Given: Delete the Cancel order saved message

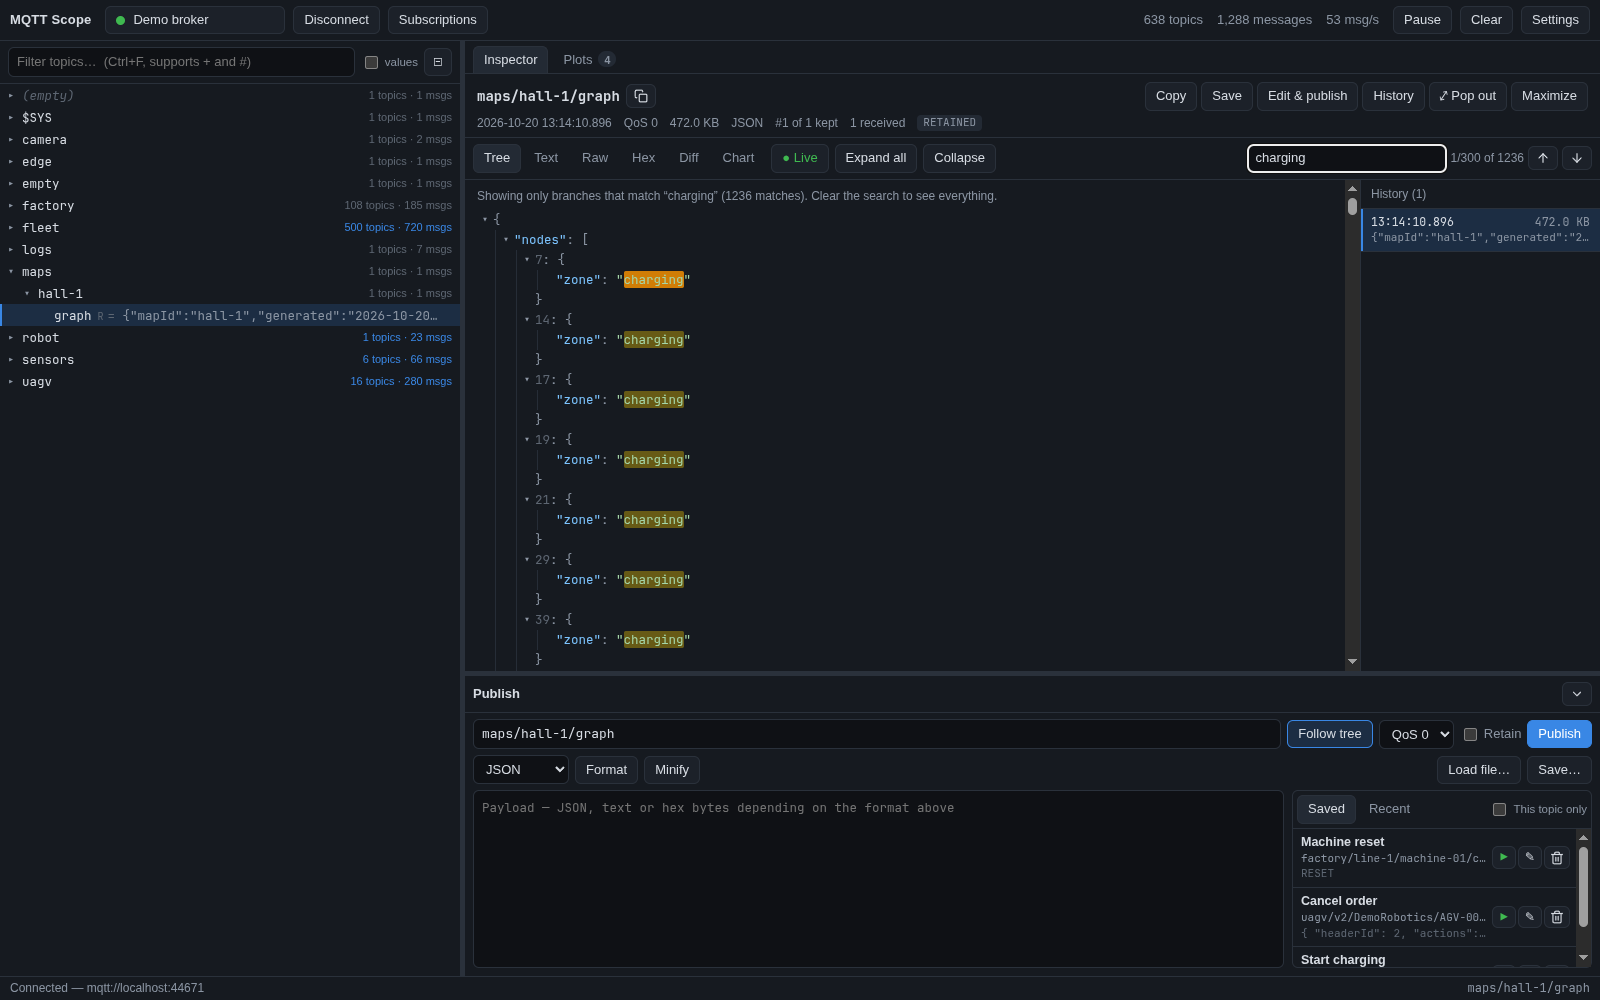Looking at the screenshot, I should (1557, 917).
